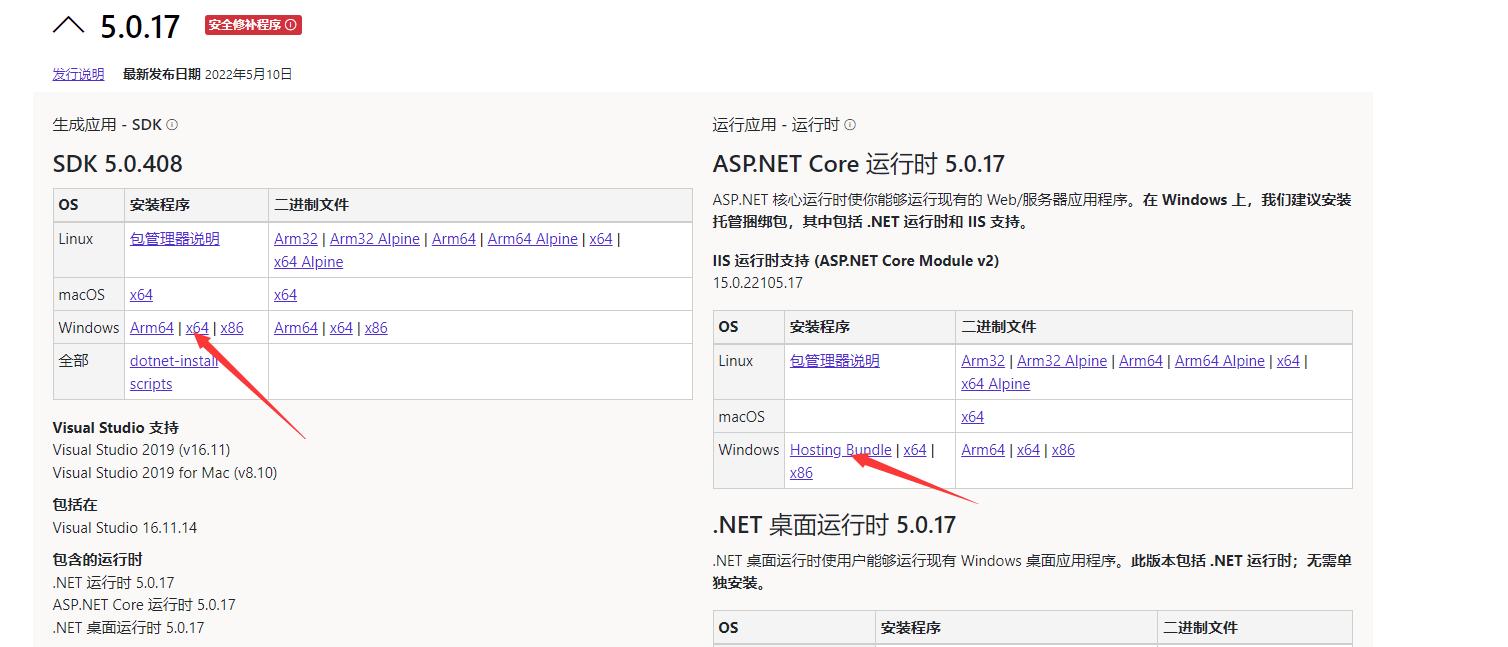Download SDK Linux Arm32 binary
This screenshot has height=647, width=1508.
tap(296, 239)
